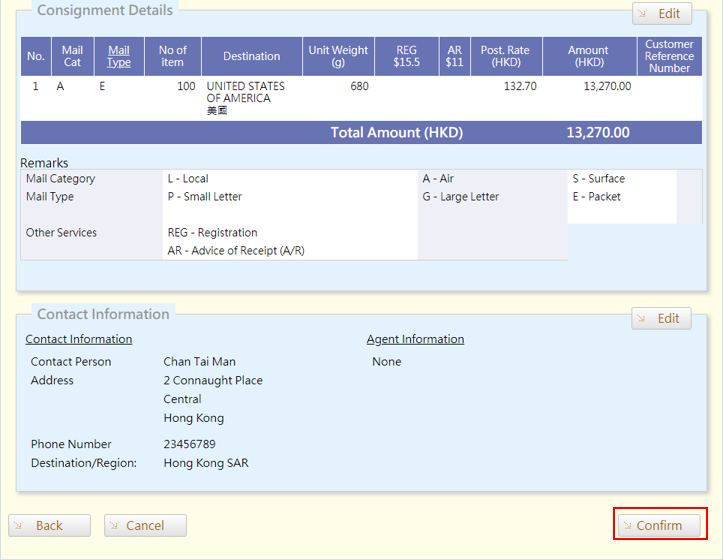Click the Total Amount 13,270.00 value
The image size is (723, 560).
pyautogui.click(x=597, y=133)
